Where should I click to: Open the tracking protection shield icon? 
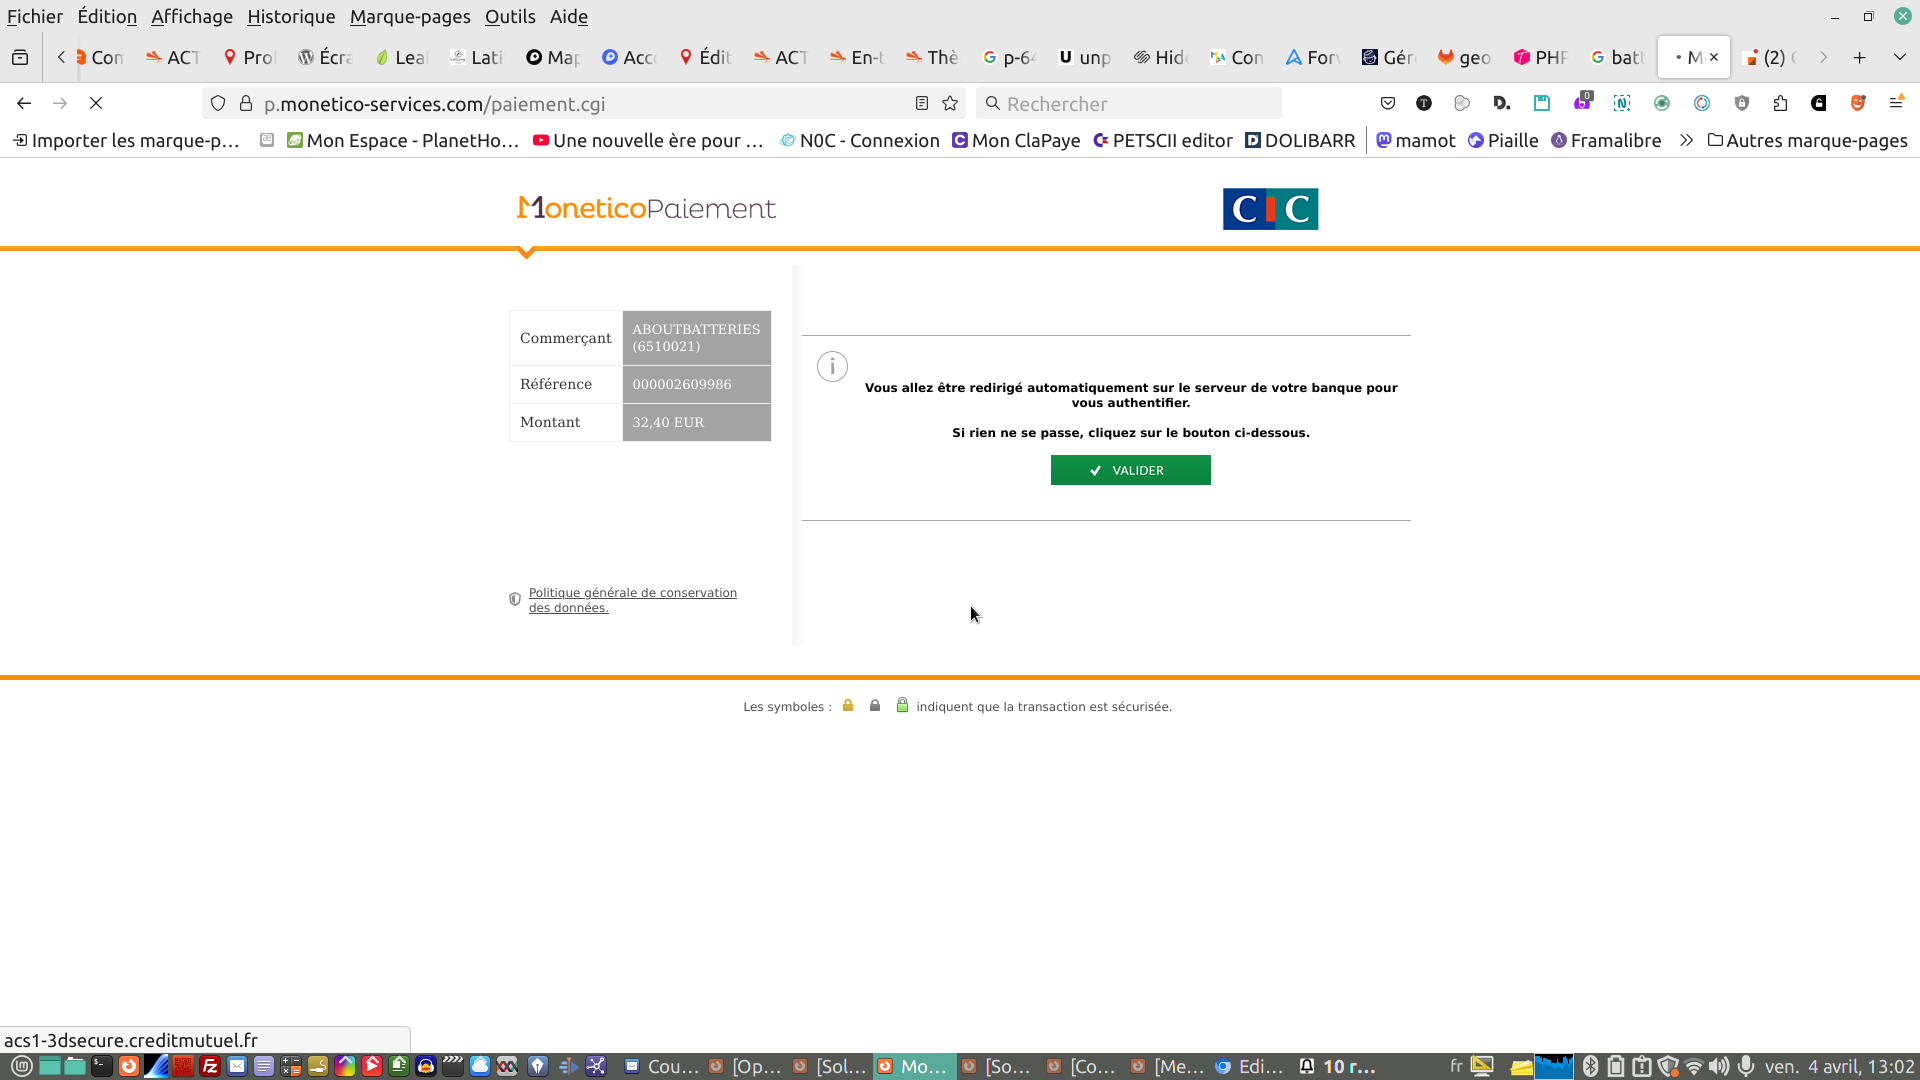tap(218, 103)
